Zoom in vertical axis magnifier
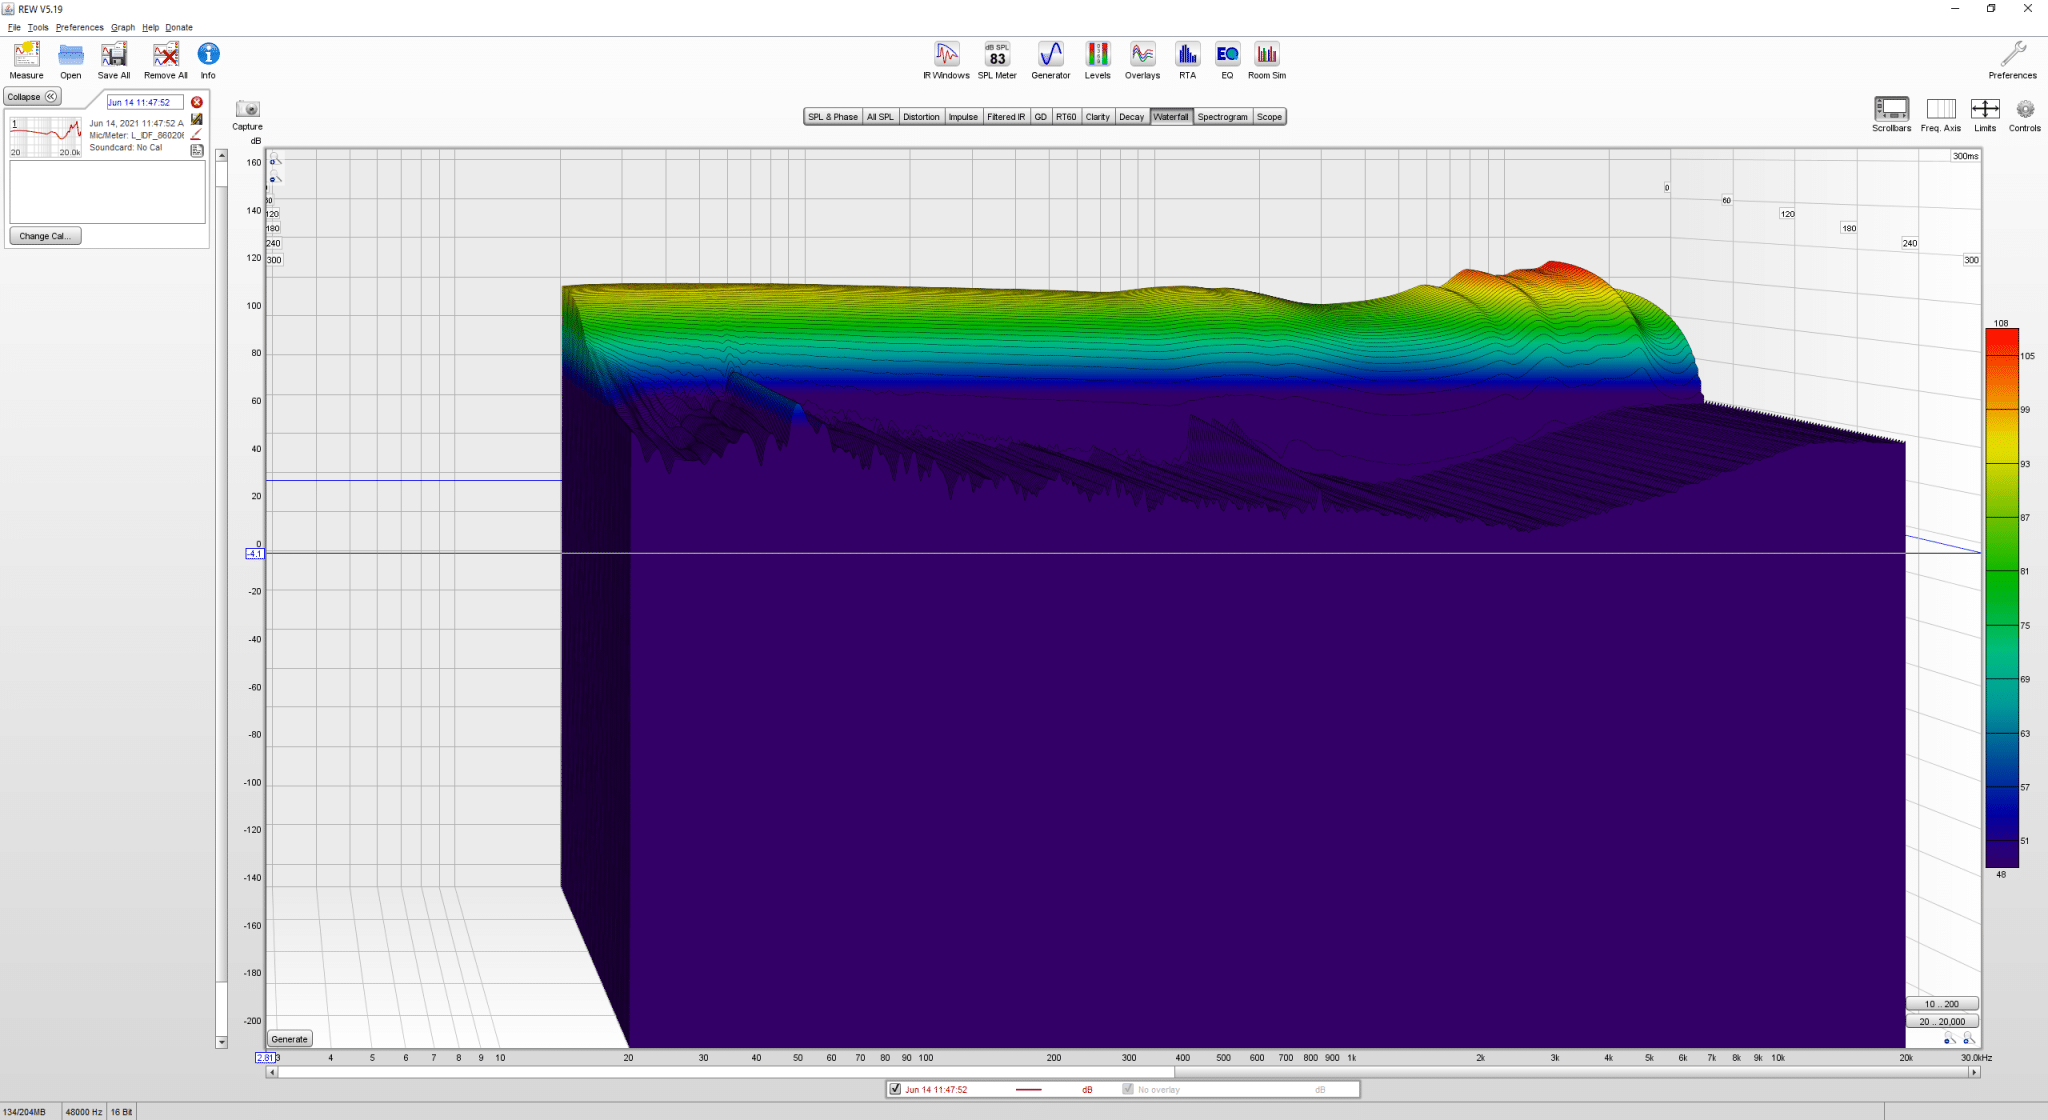Image resolution: width=2048 pixels, height=1120 pixels. point(274,160)
